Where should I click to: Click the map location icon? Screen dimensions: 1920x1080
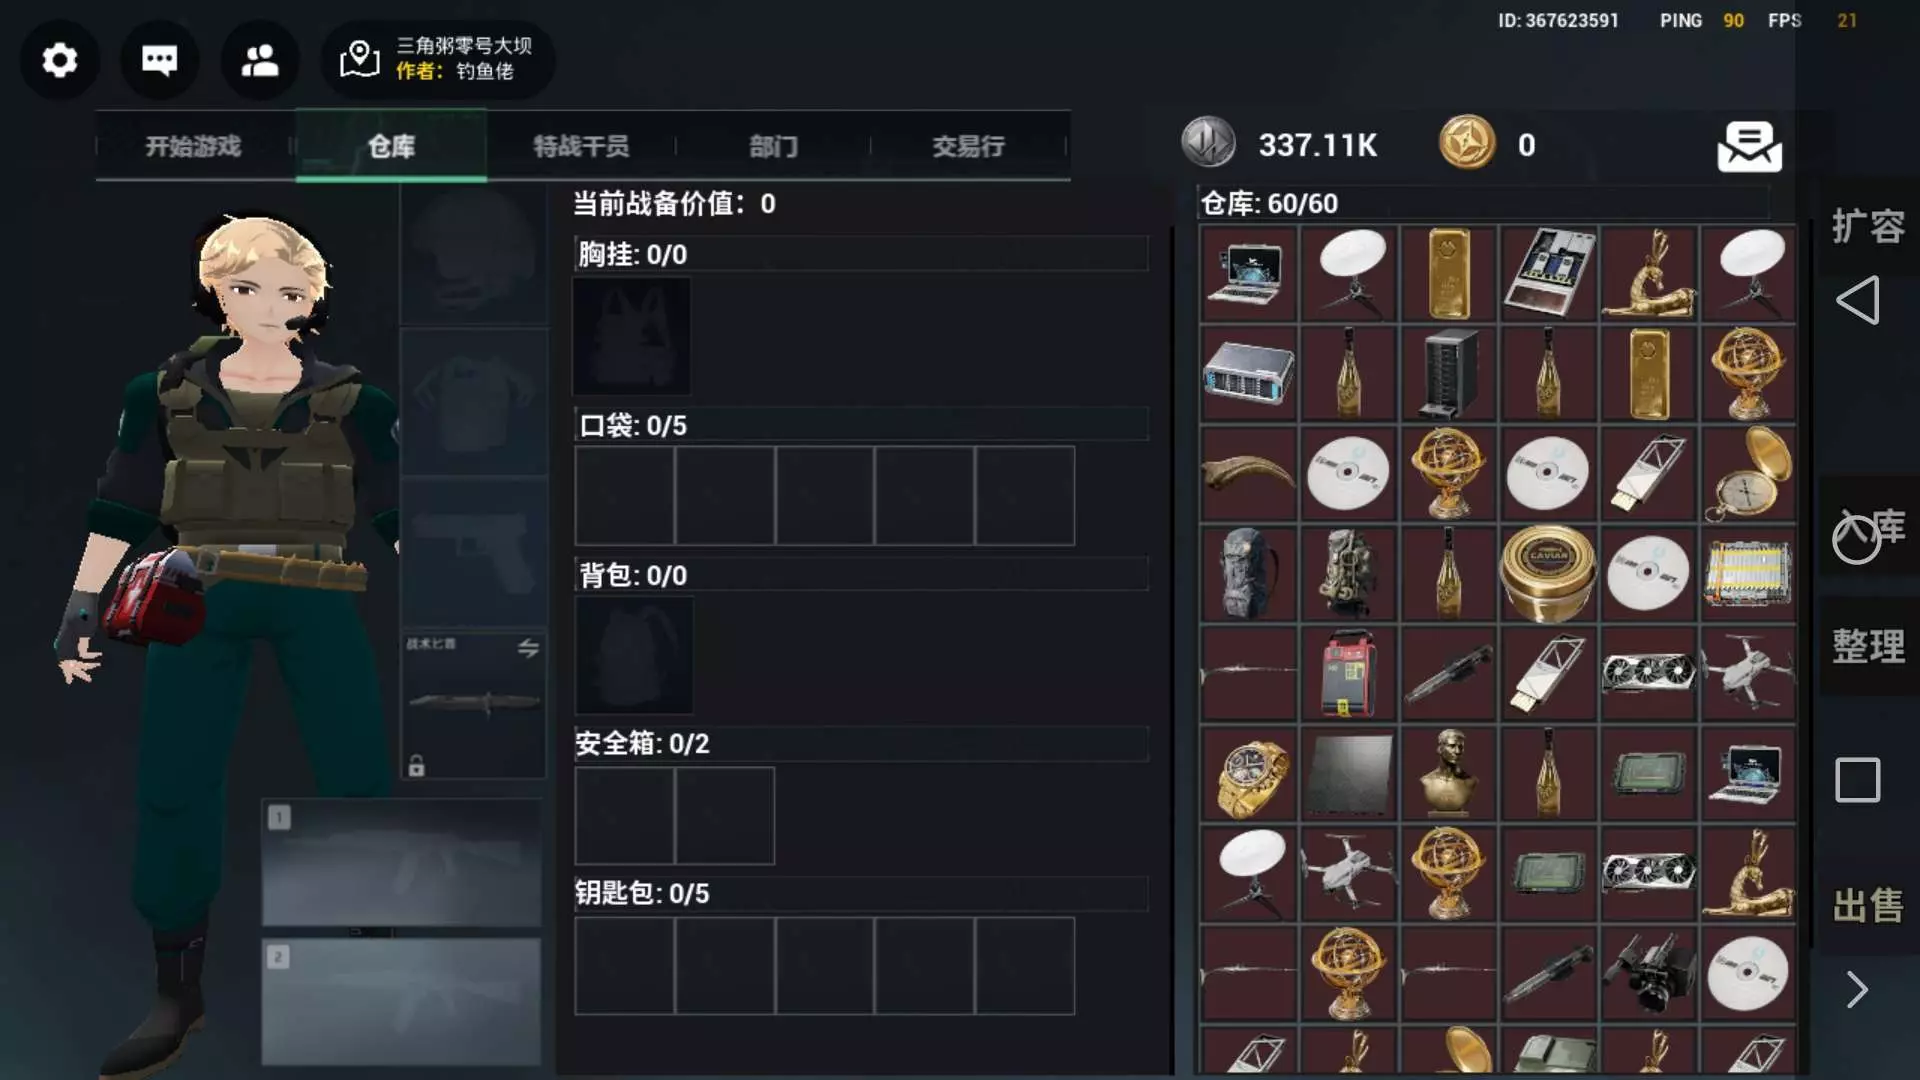[360, 59]
